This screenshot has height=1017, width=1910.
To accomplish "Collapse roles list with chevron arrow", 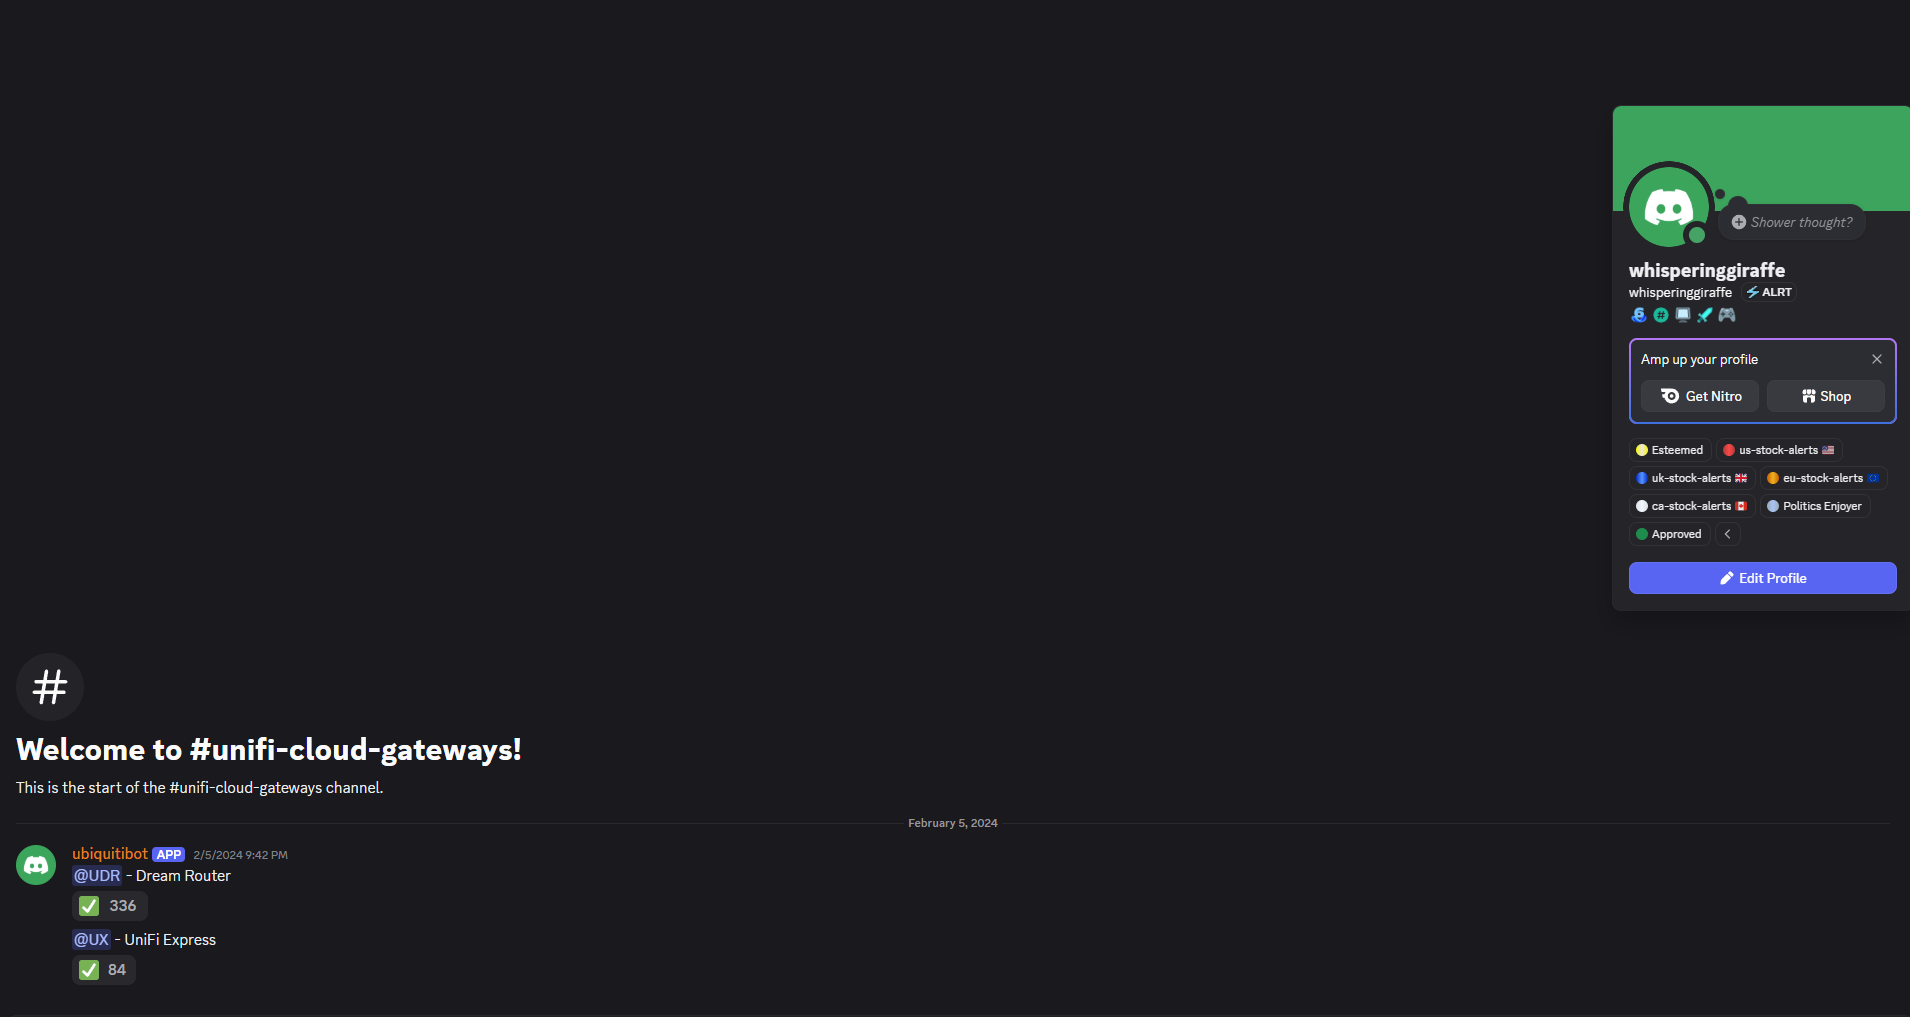I will (x=1728, y=534).
